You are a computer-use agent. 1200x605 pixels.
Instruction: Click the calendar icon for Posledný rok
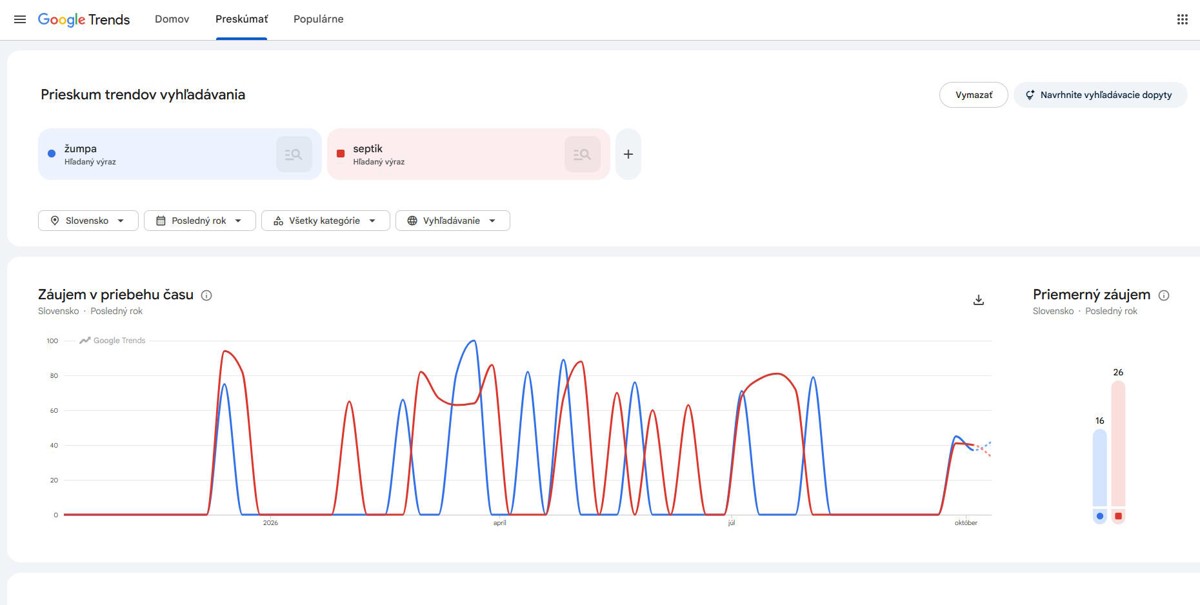click(x=160, y=221)
